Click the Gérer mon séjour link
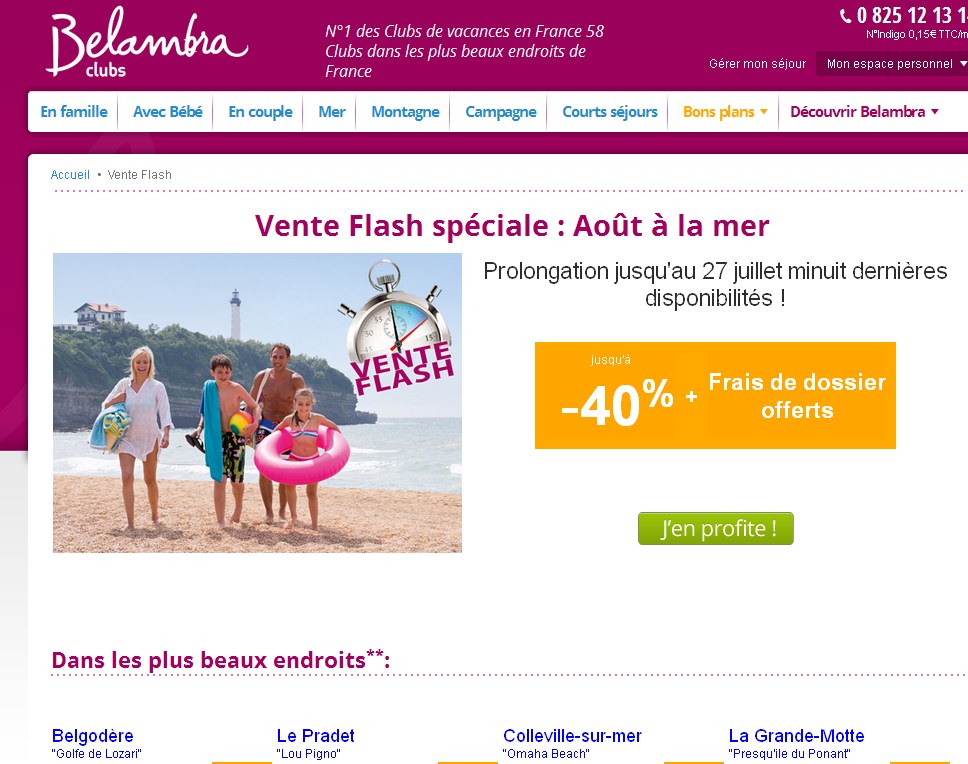The height and width of the screenshot is (764, 968). 757,64
